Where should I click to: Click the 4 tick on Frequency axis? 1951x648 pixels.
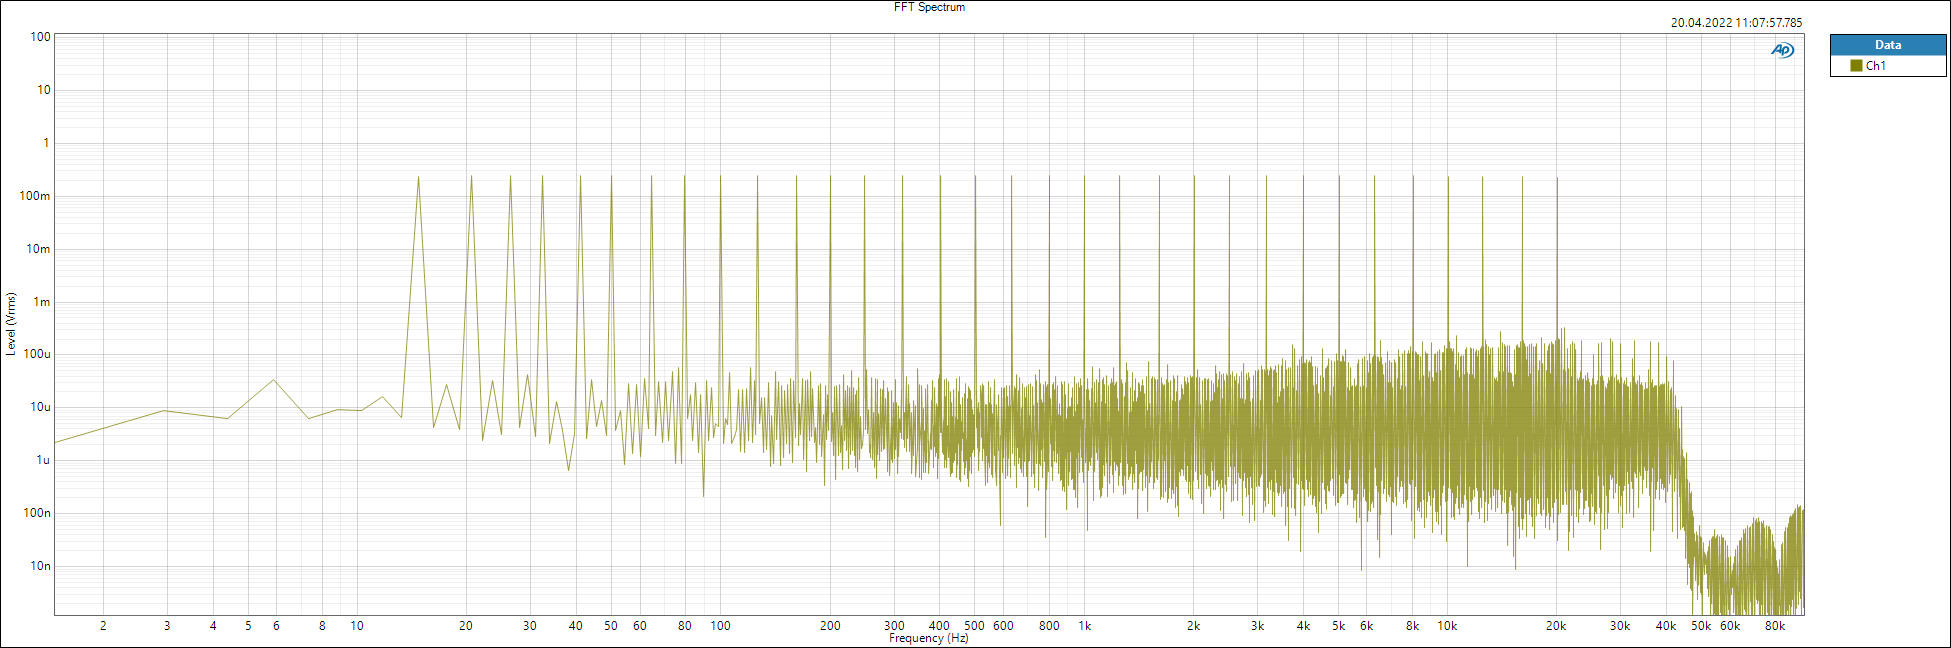tap(213, 626)
